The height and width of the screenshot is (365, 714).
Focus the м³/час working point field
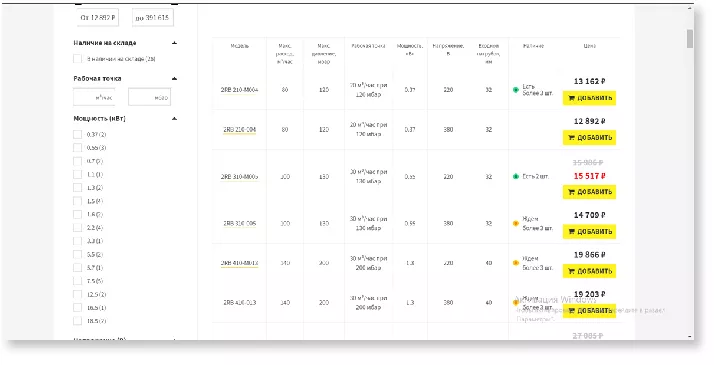(94, 97)
